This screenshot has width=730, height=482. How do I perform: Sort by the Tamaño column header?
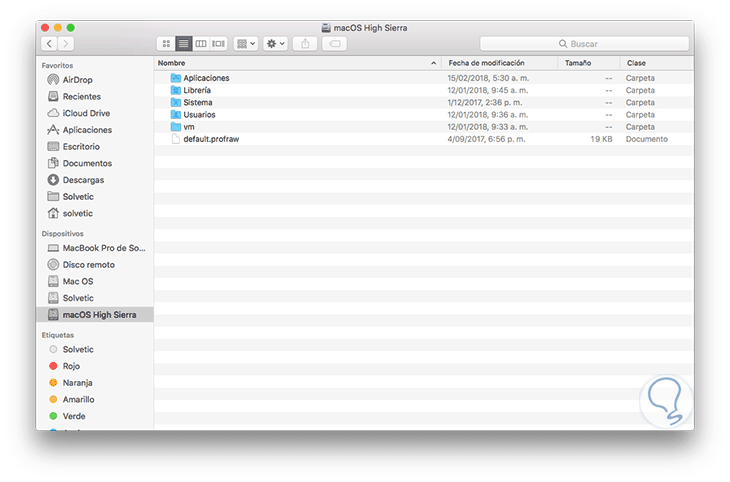[x=589, y=63]
